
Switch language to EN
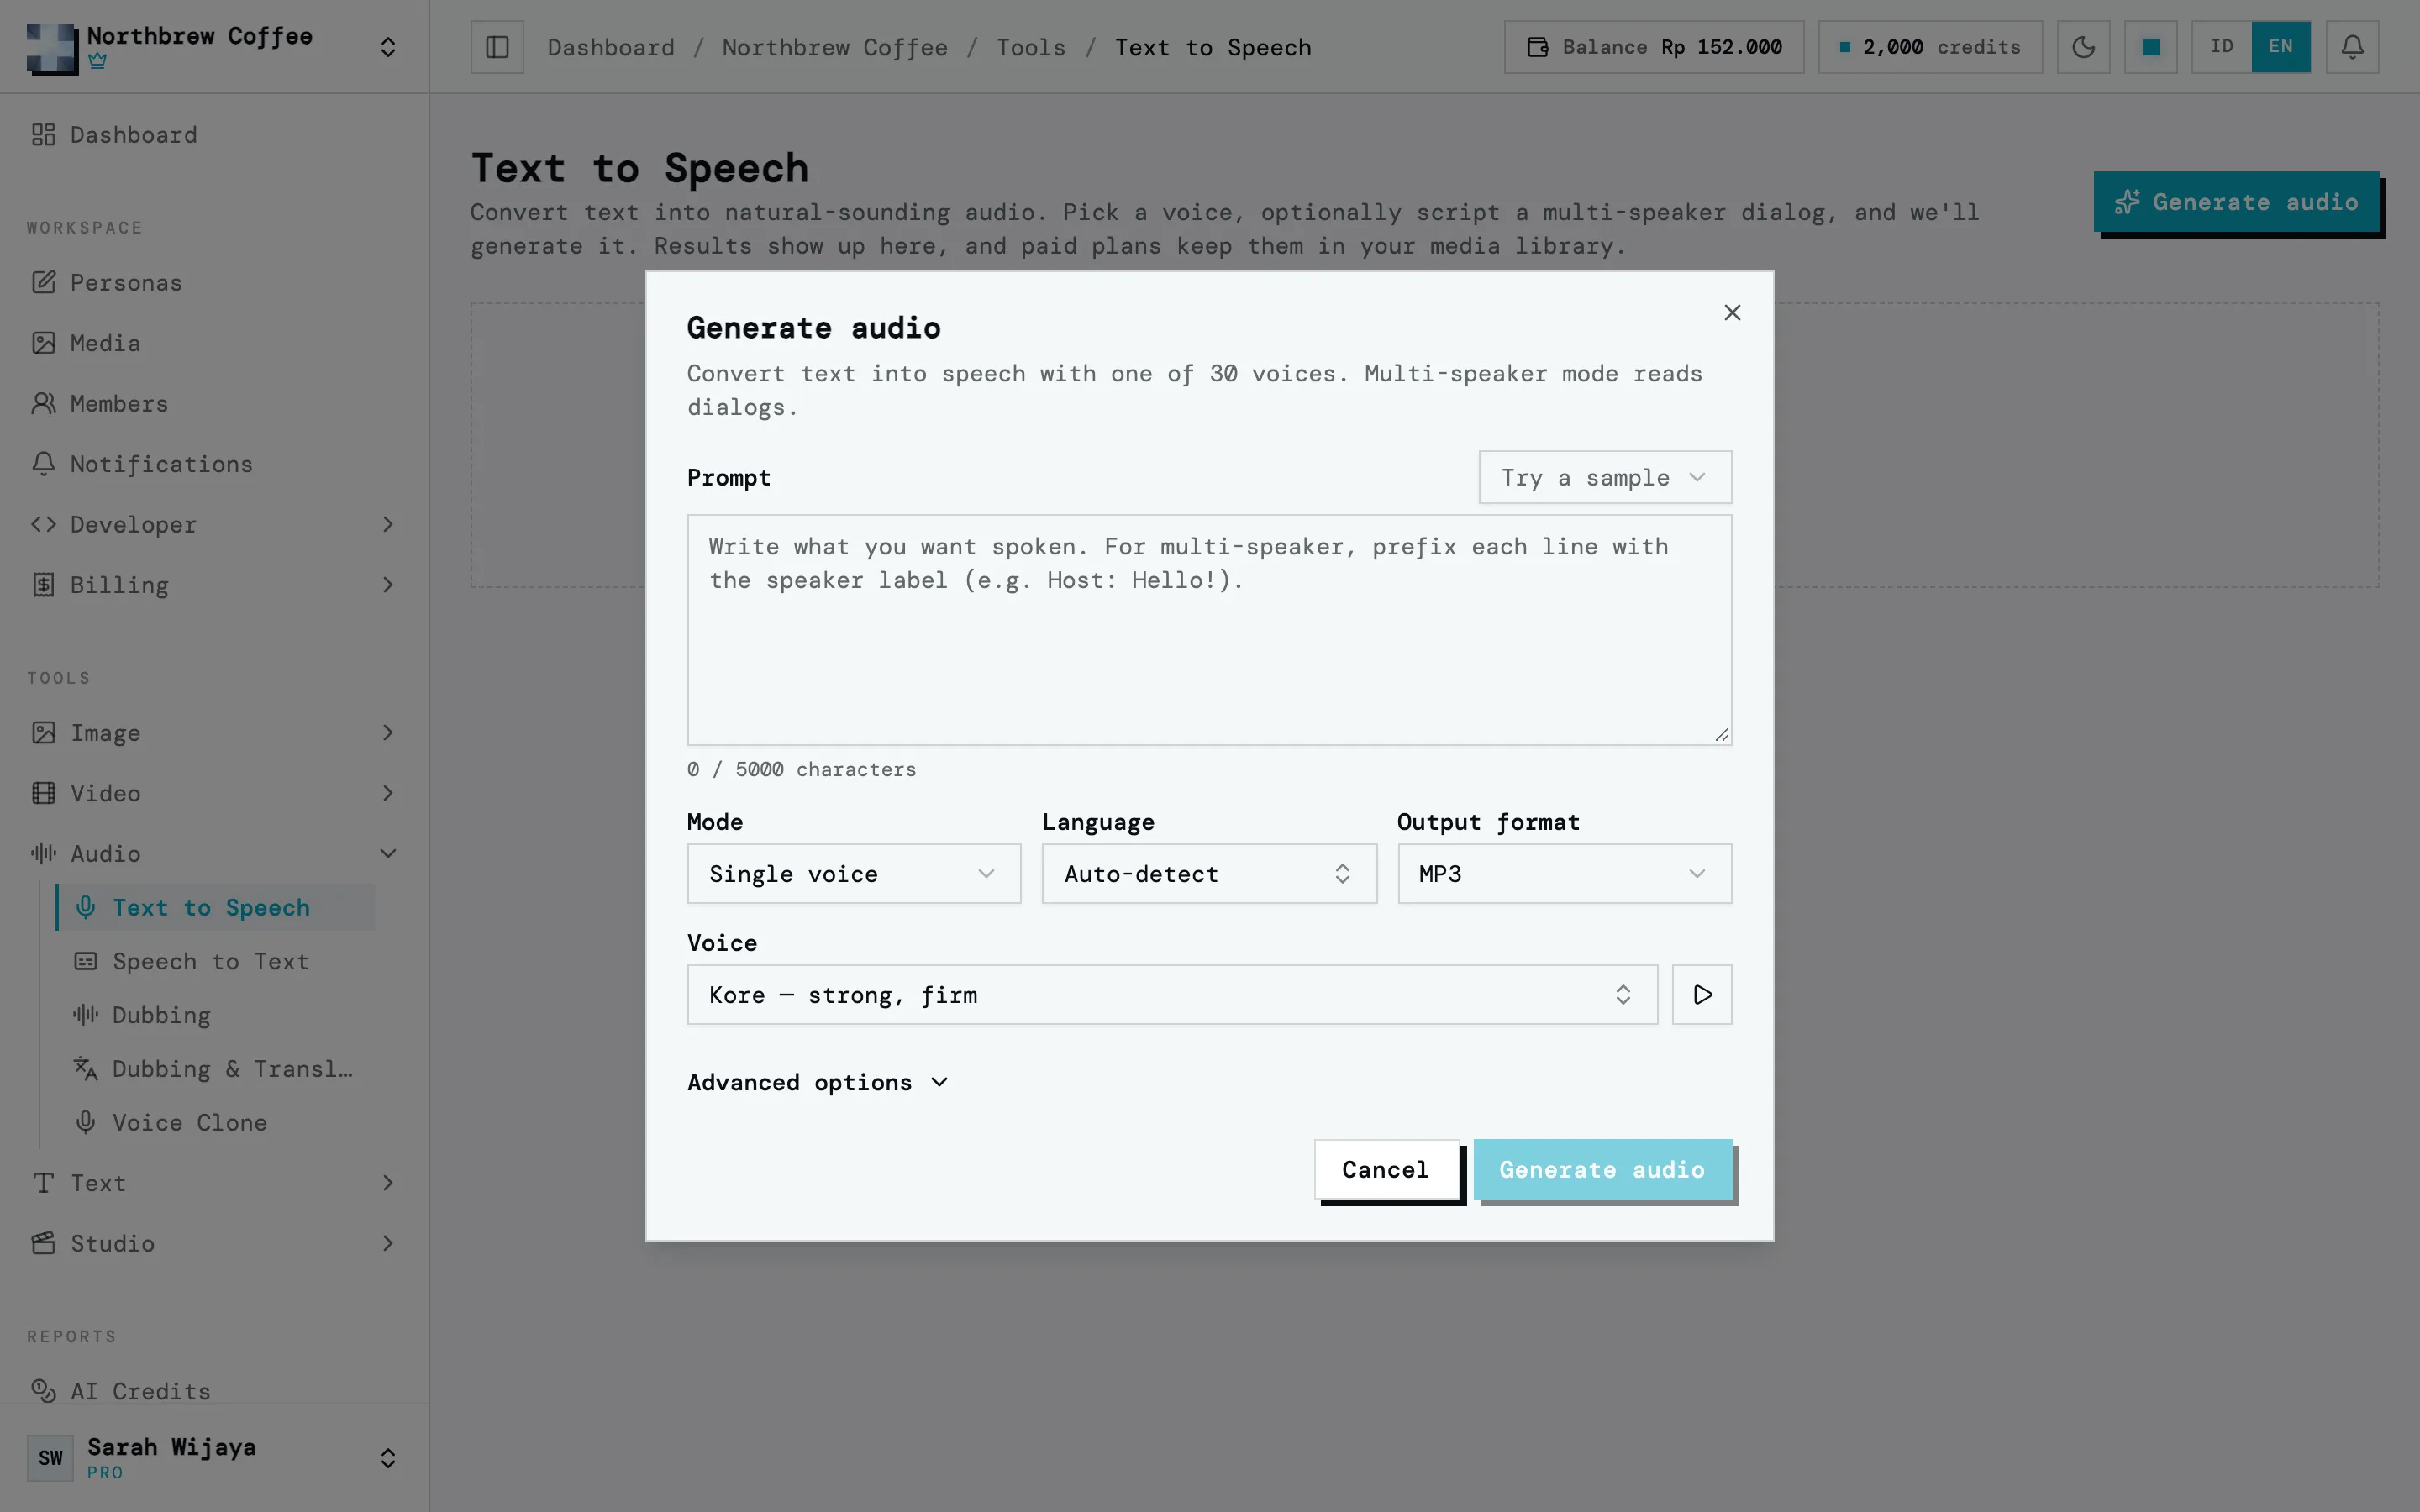pos(2280,47)
